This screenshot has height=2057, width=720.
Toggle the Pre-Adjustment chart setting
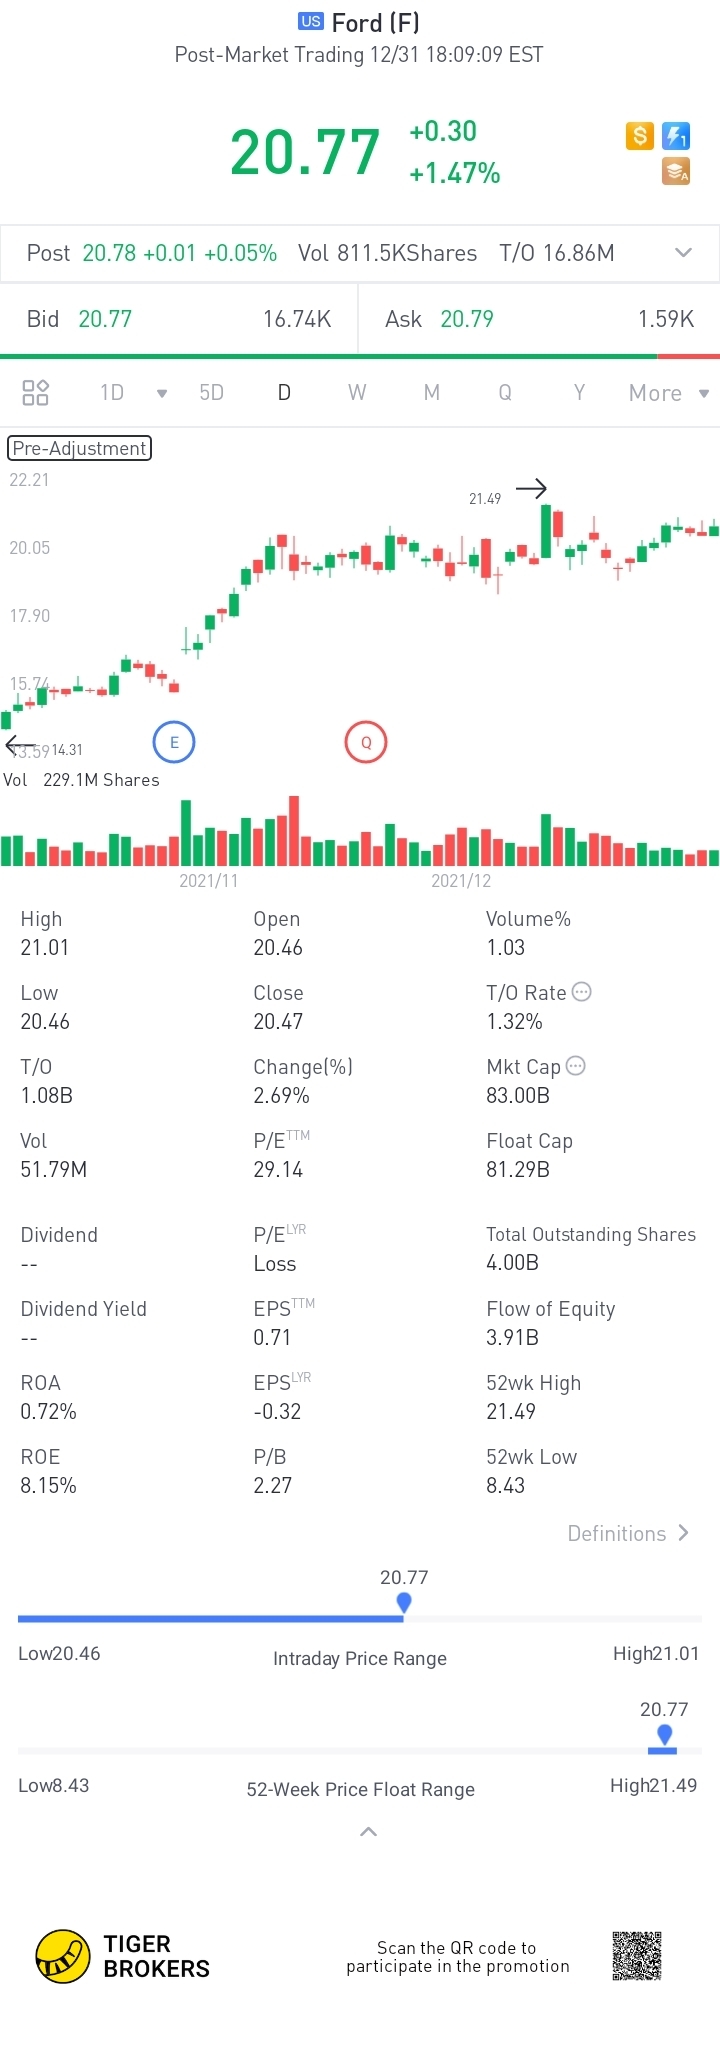pos(79,448)
